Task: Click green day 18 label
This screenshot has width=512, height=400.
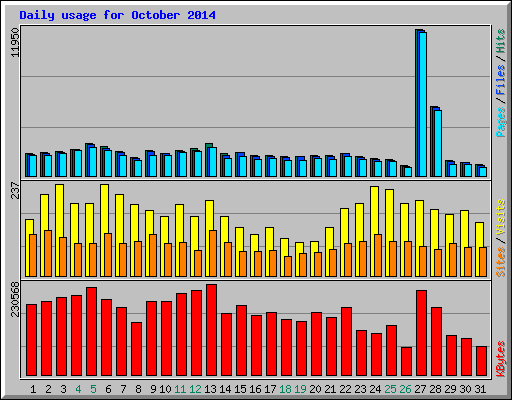Action: (x=285, y=389)
